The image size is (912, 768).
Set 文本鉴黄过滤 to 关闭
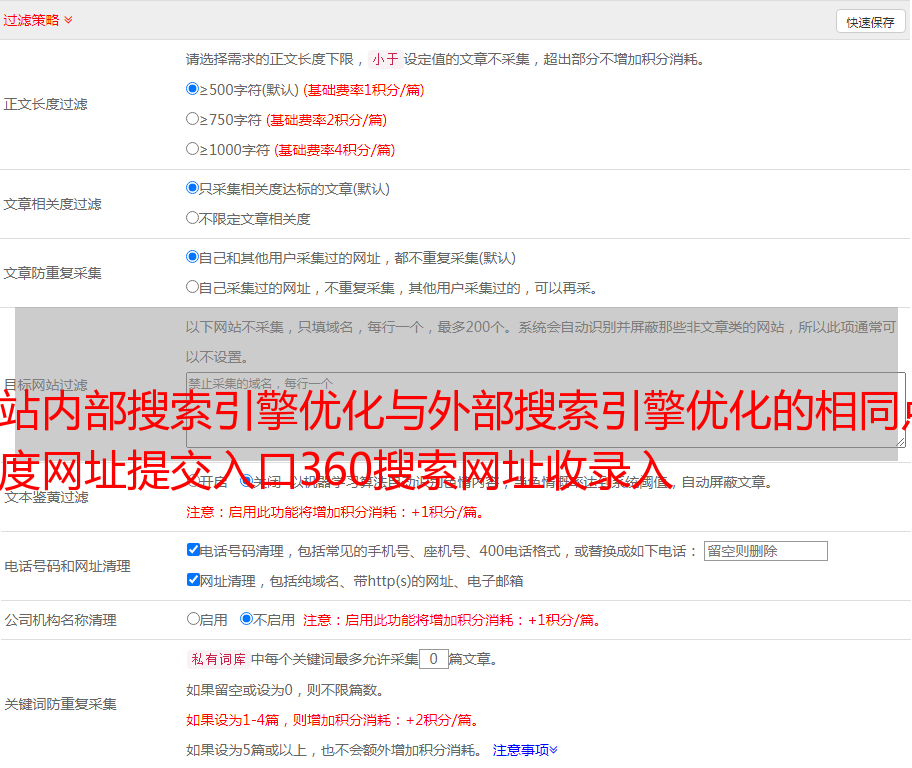pos(246,481)
